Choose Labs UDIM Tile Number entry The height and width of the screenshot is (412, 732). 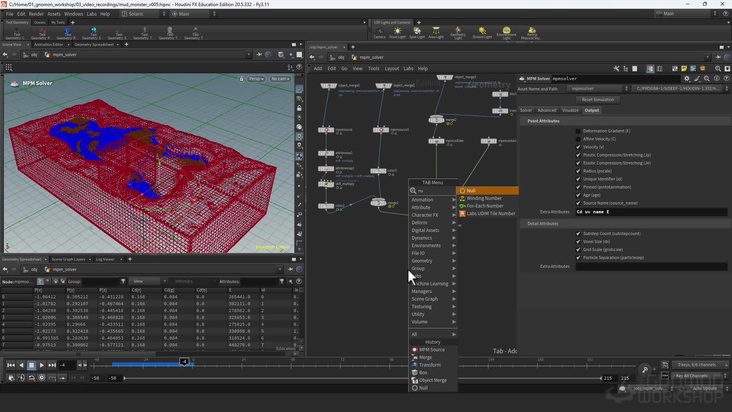coord(491,213)
